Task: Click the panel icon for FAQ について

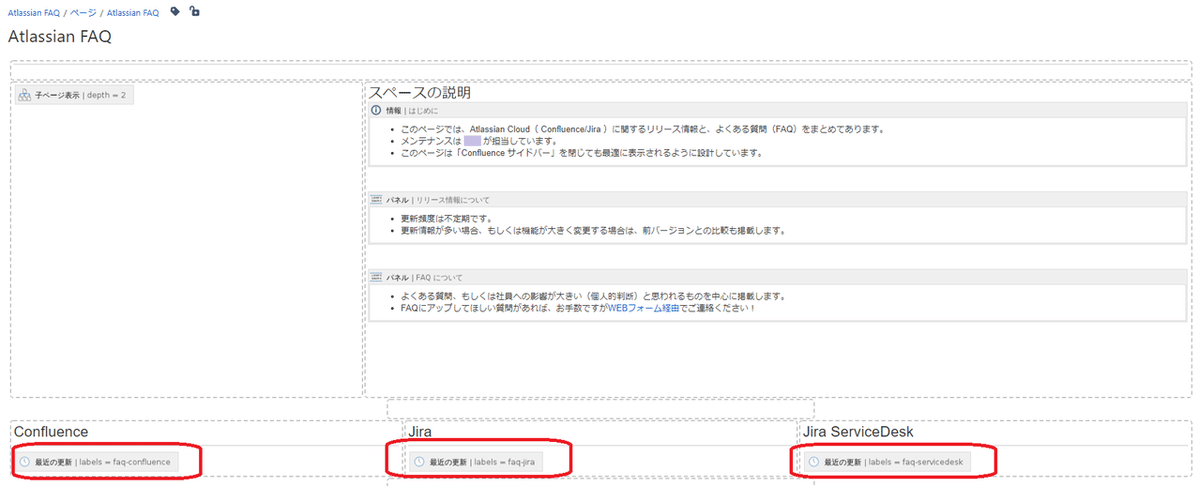Action: (376, 277)
